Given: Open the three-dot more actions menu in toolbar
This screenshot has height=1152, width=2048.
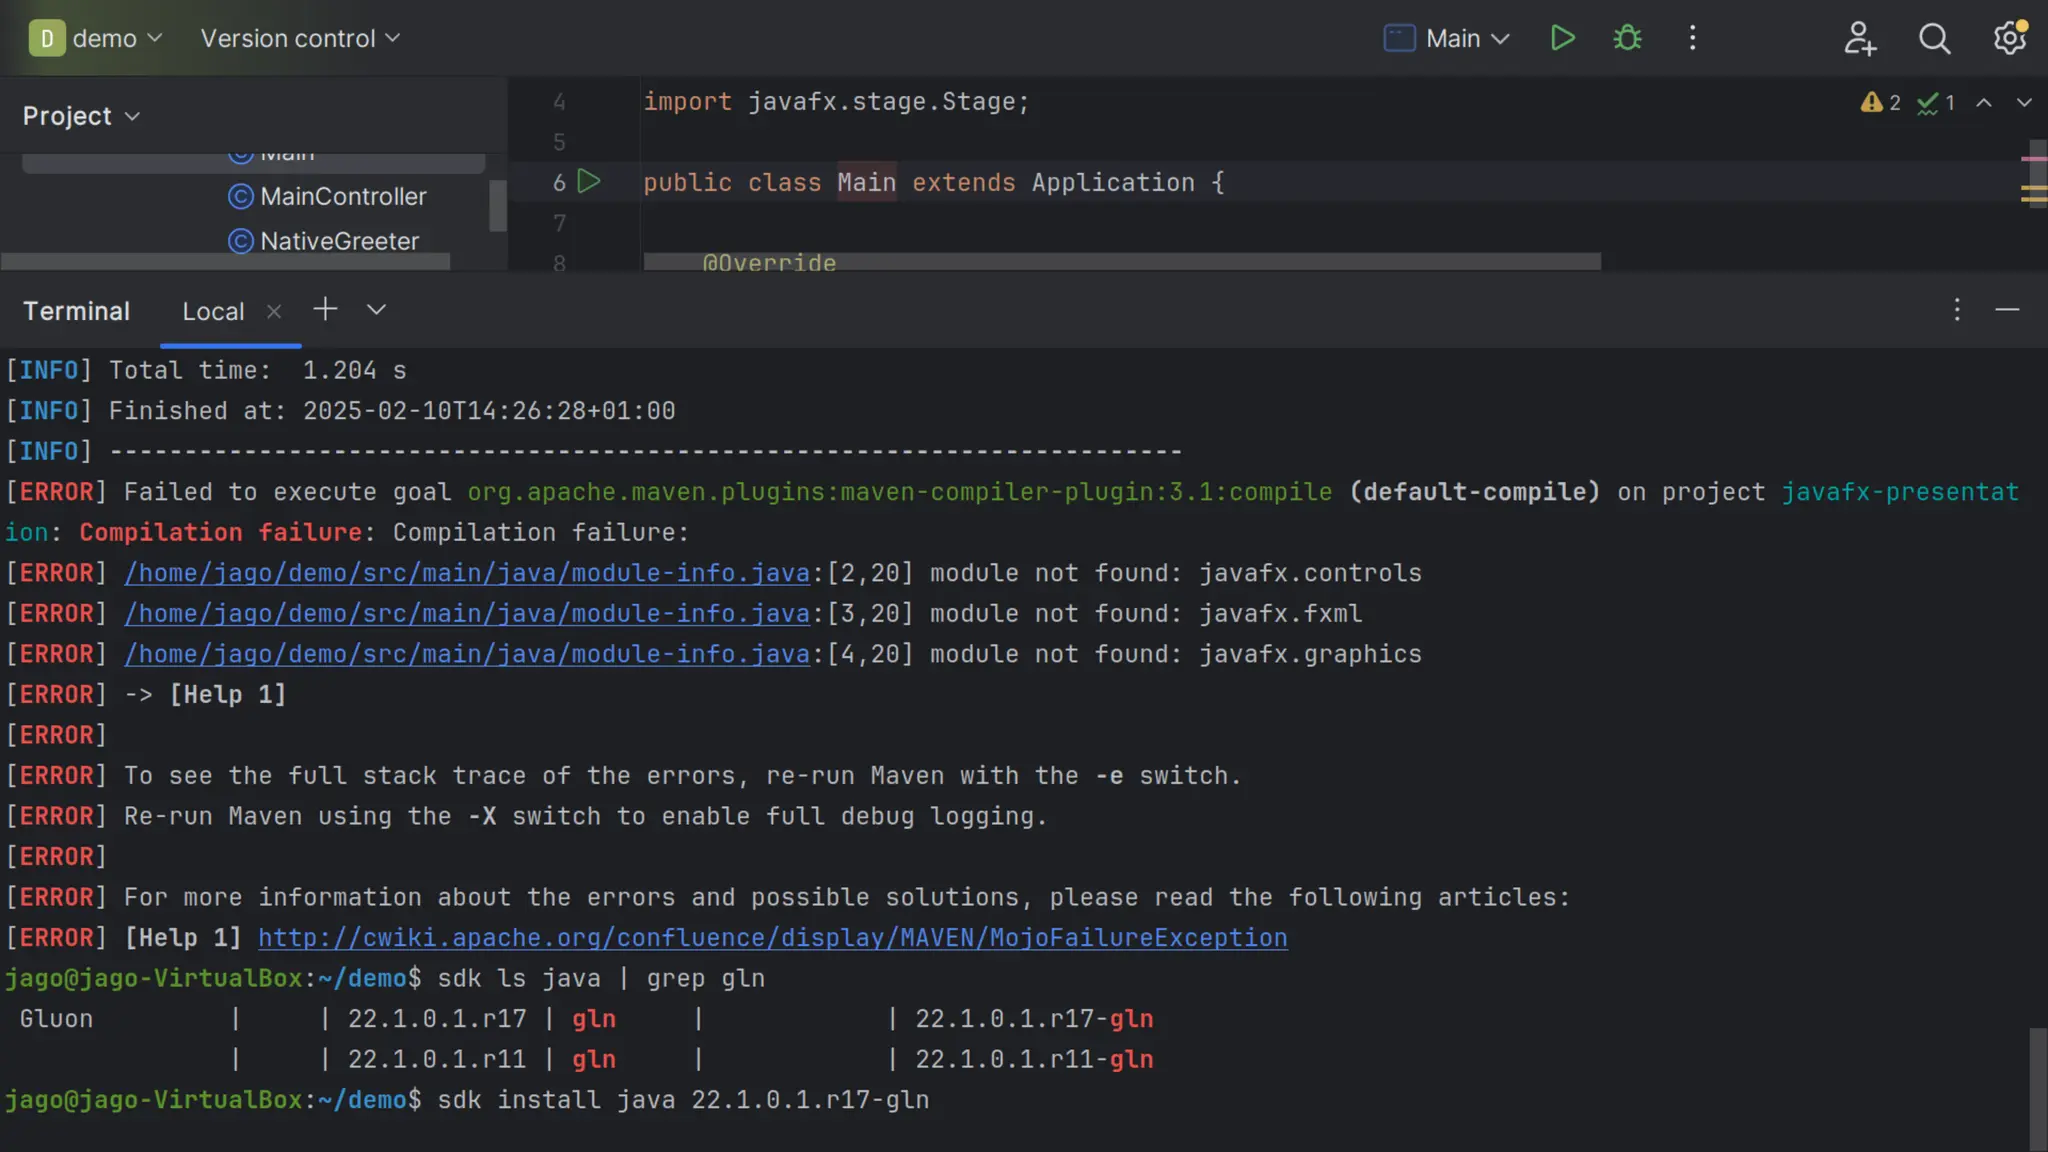Looking at the screenshot, I should tap(1692, 38).
